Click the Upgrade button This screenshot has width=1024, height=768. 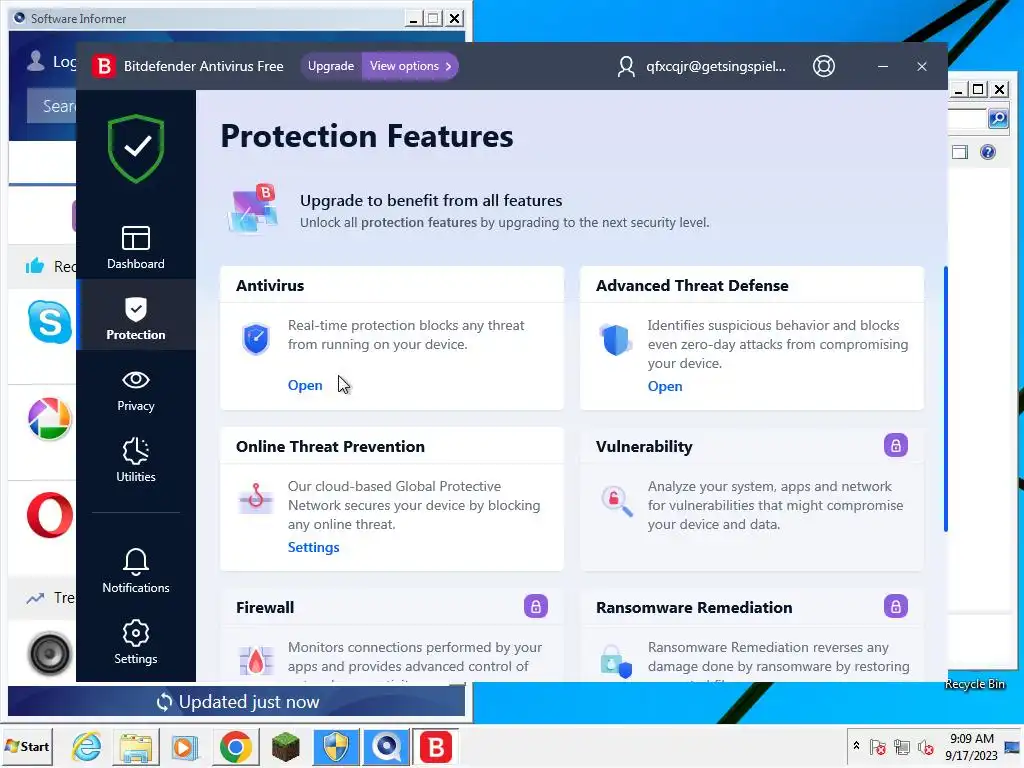[x=330, y=66]
